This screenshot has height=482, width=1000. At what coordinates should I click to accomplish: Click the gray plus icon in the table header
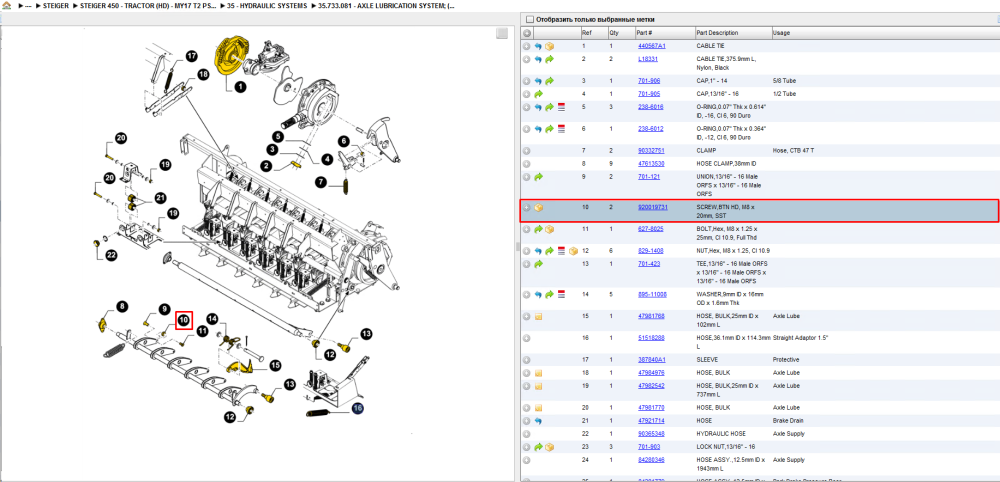click(527, 33)
